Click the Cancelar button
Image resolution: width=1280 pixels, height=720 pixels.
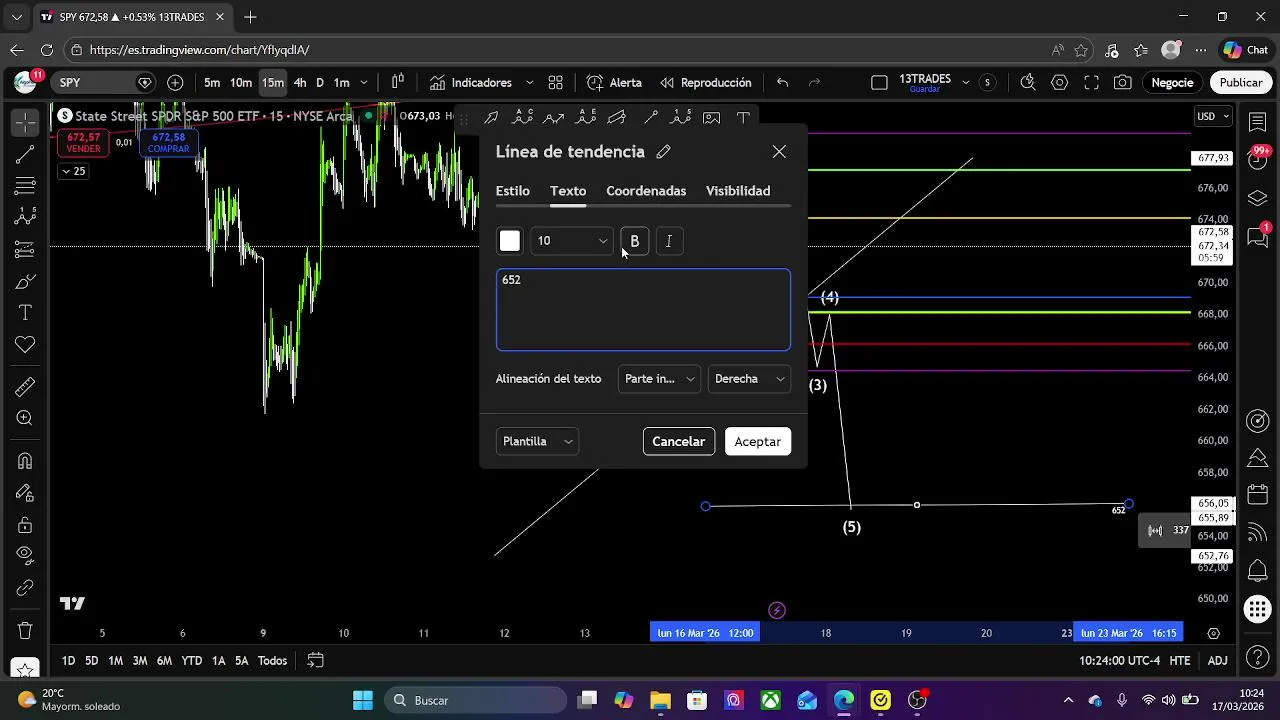coord(679,442)
